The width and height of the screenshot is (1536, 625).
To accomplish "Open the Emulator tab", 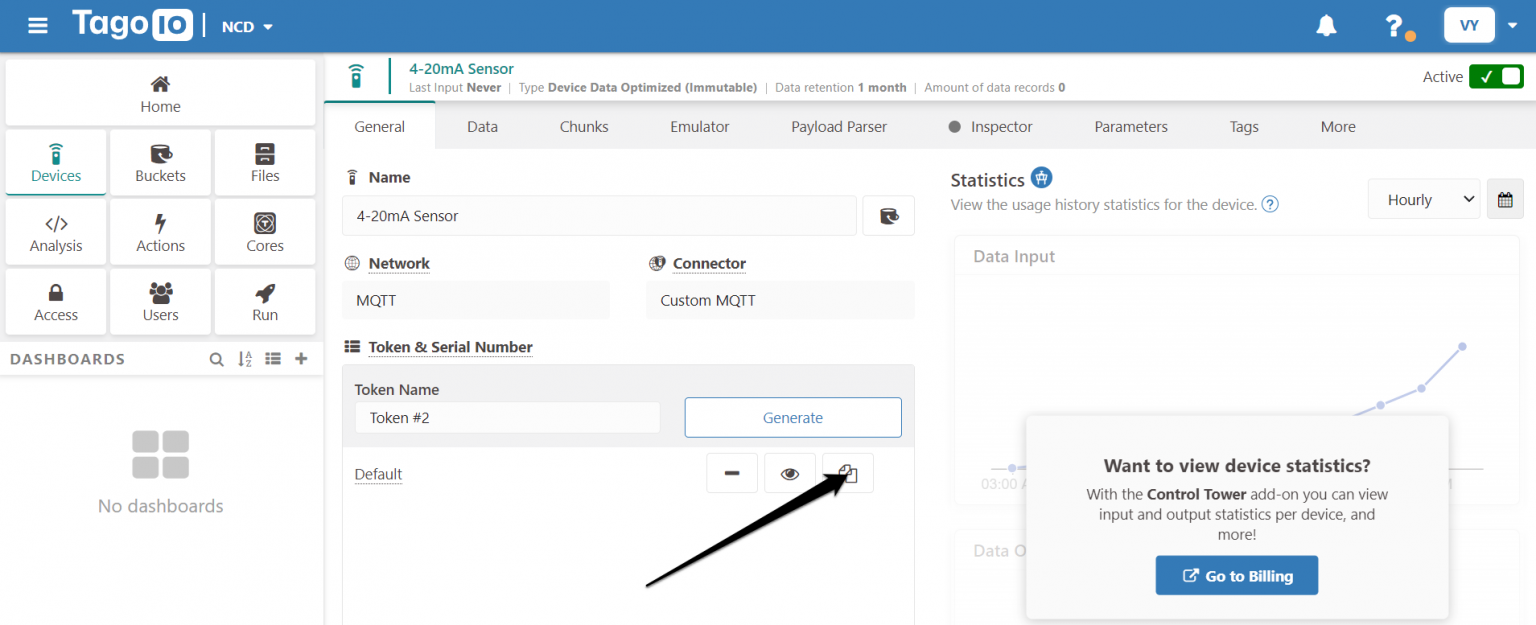I will pos(699,127).
